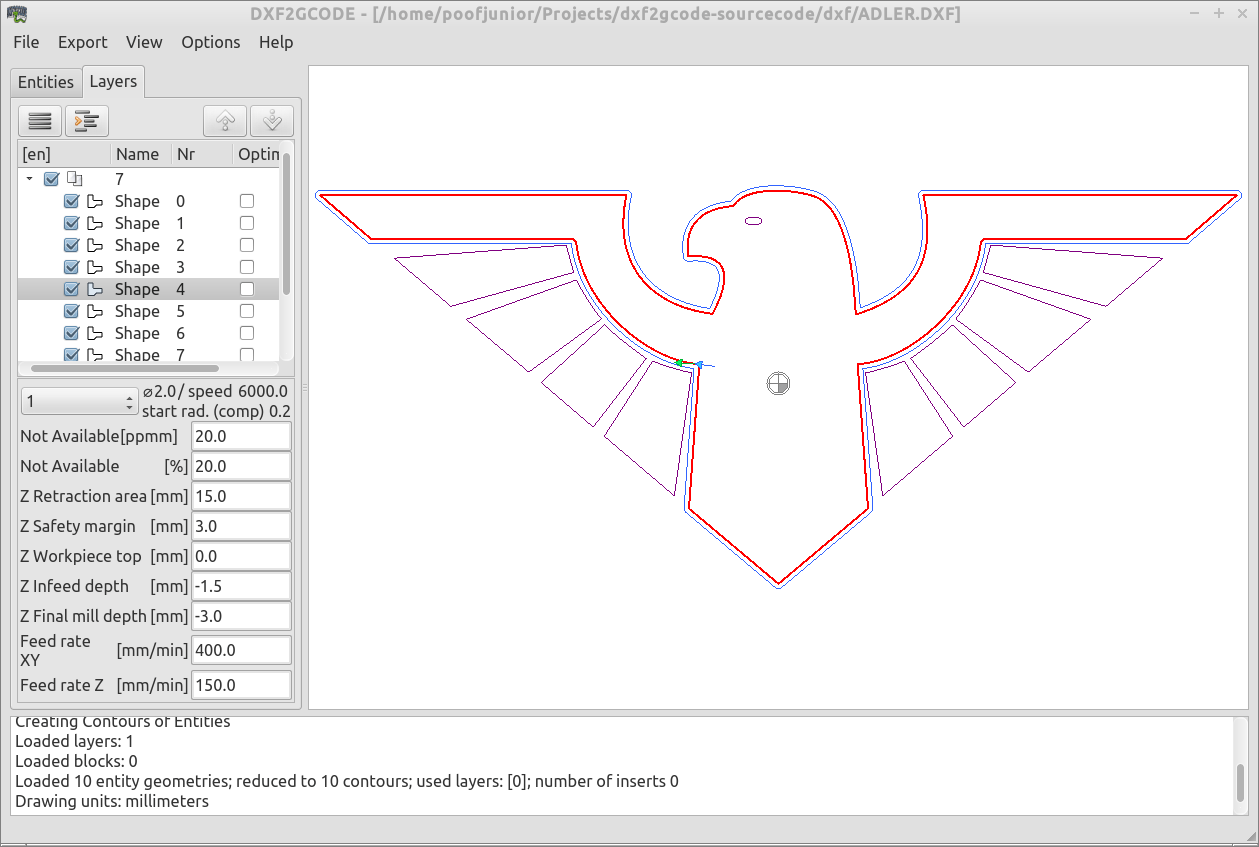Click the Feed rate XY input field

(241, 650)
